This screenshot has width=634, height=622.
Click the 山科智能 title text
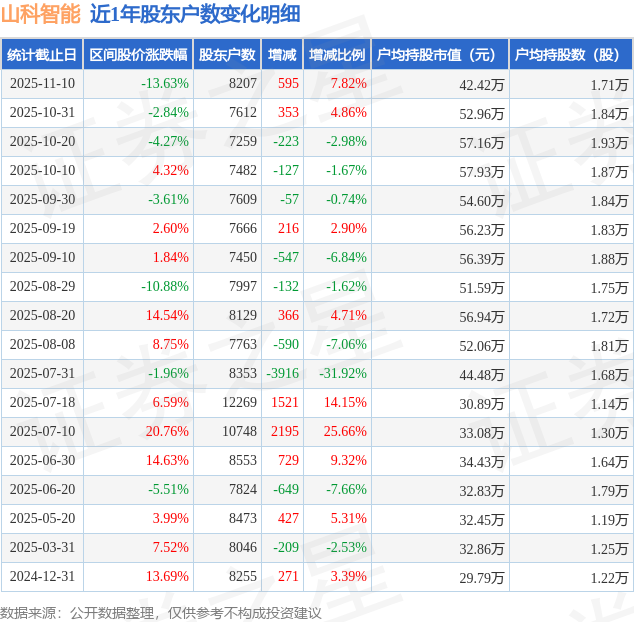click(x=40, y=14)
